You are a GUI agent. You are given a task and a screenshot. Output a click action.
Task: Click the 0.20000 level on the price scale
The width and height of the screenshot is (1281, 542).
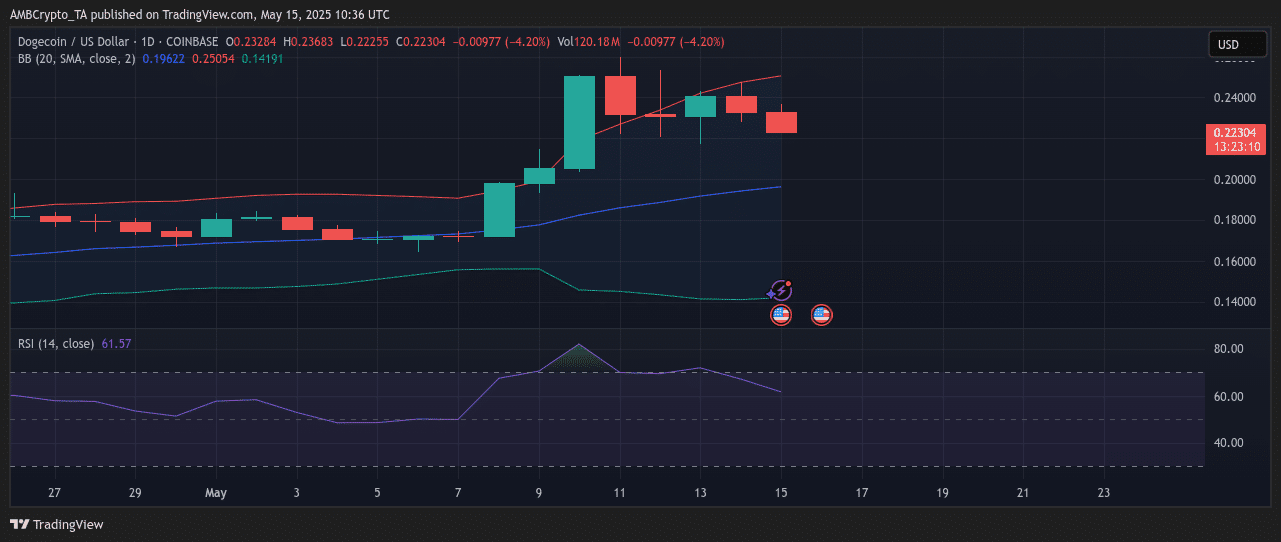(1236, 180)
